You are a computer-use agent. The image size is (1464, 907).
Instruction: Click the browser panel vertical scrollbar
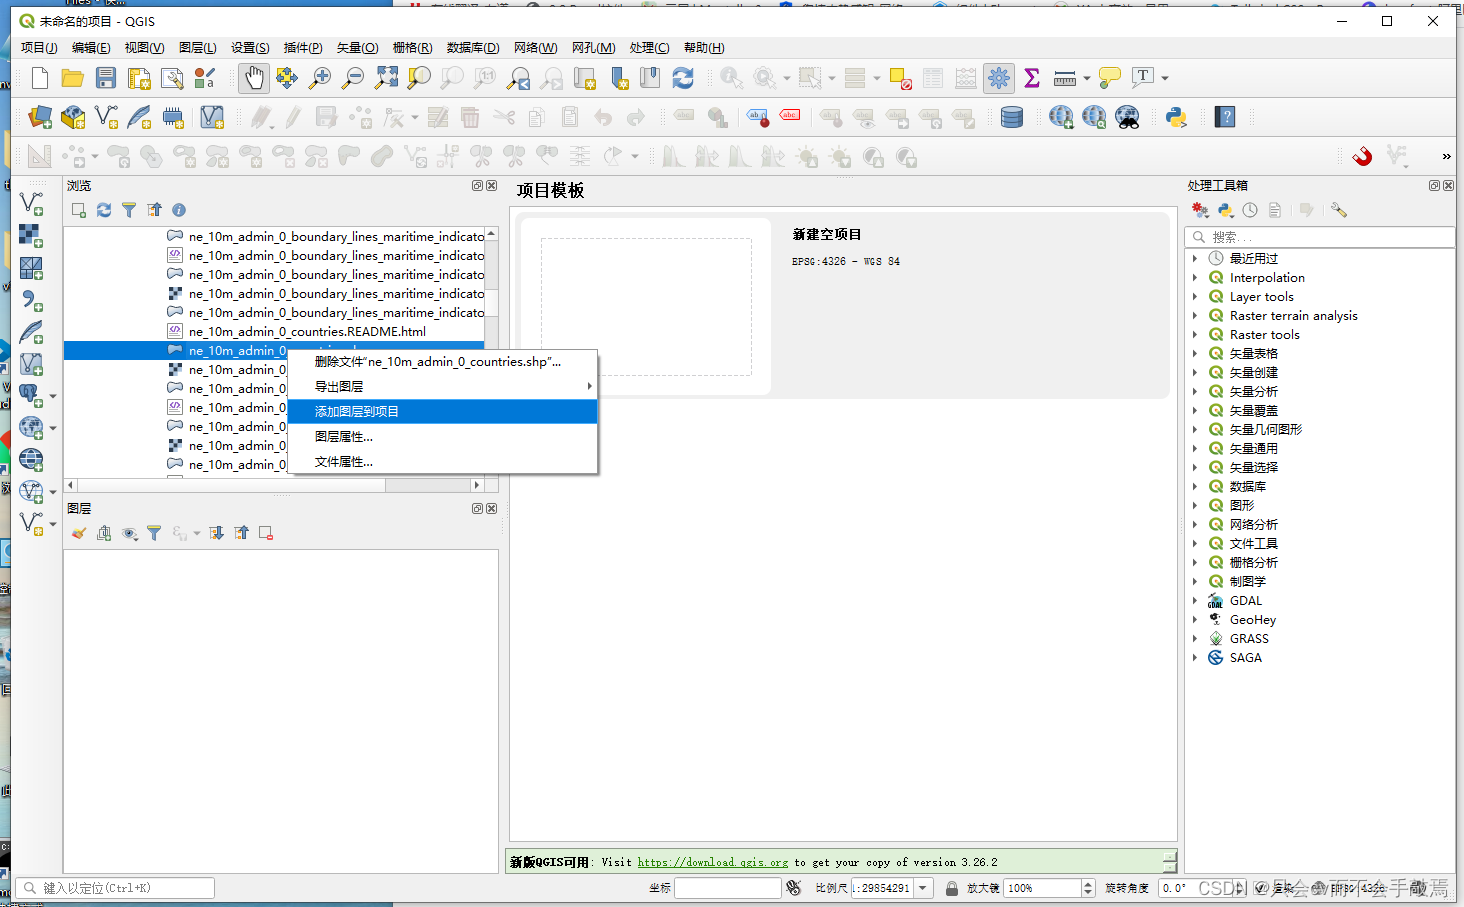(491, 352)
